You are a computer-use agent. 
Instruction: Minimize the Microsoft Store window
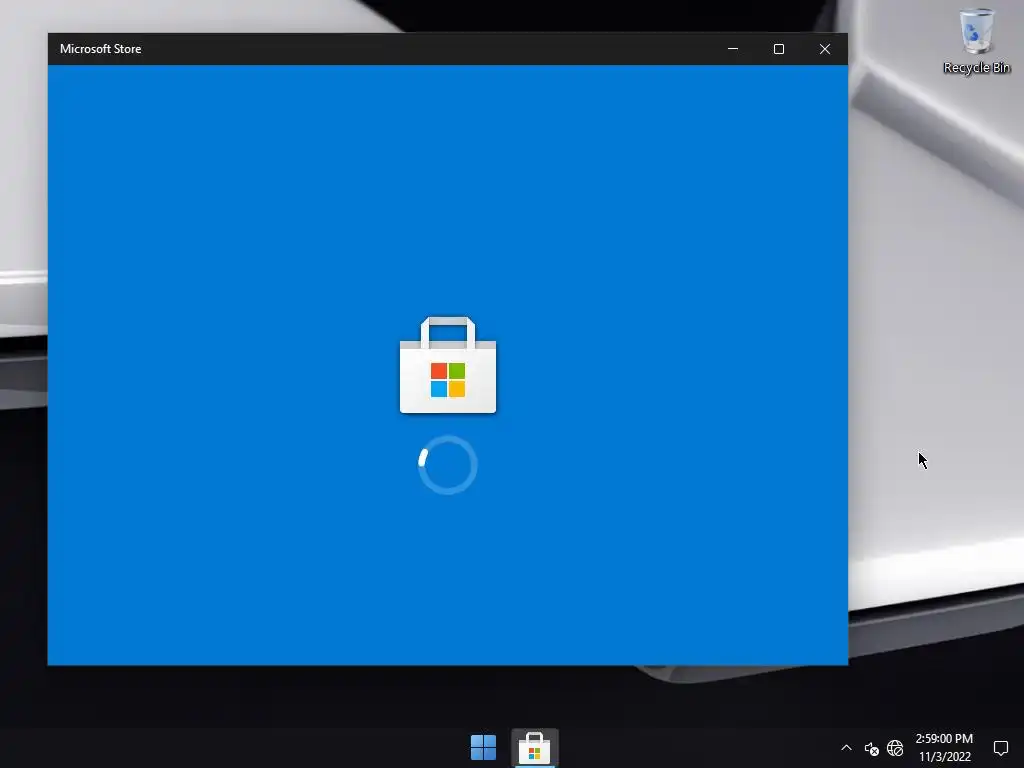pos(733,49)
